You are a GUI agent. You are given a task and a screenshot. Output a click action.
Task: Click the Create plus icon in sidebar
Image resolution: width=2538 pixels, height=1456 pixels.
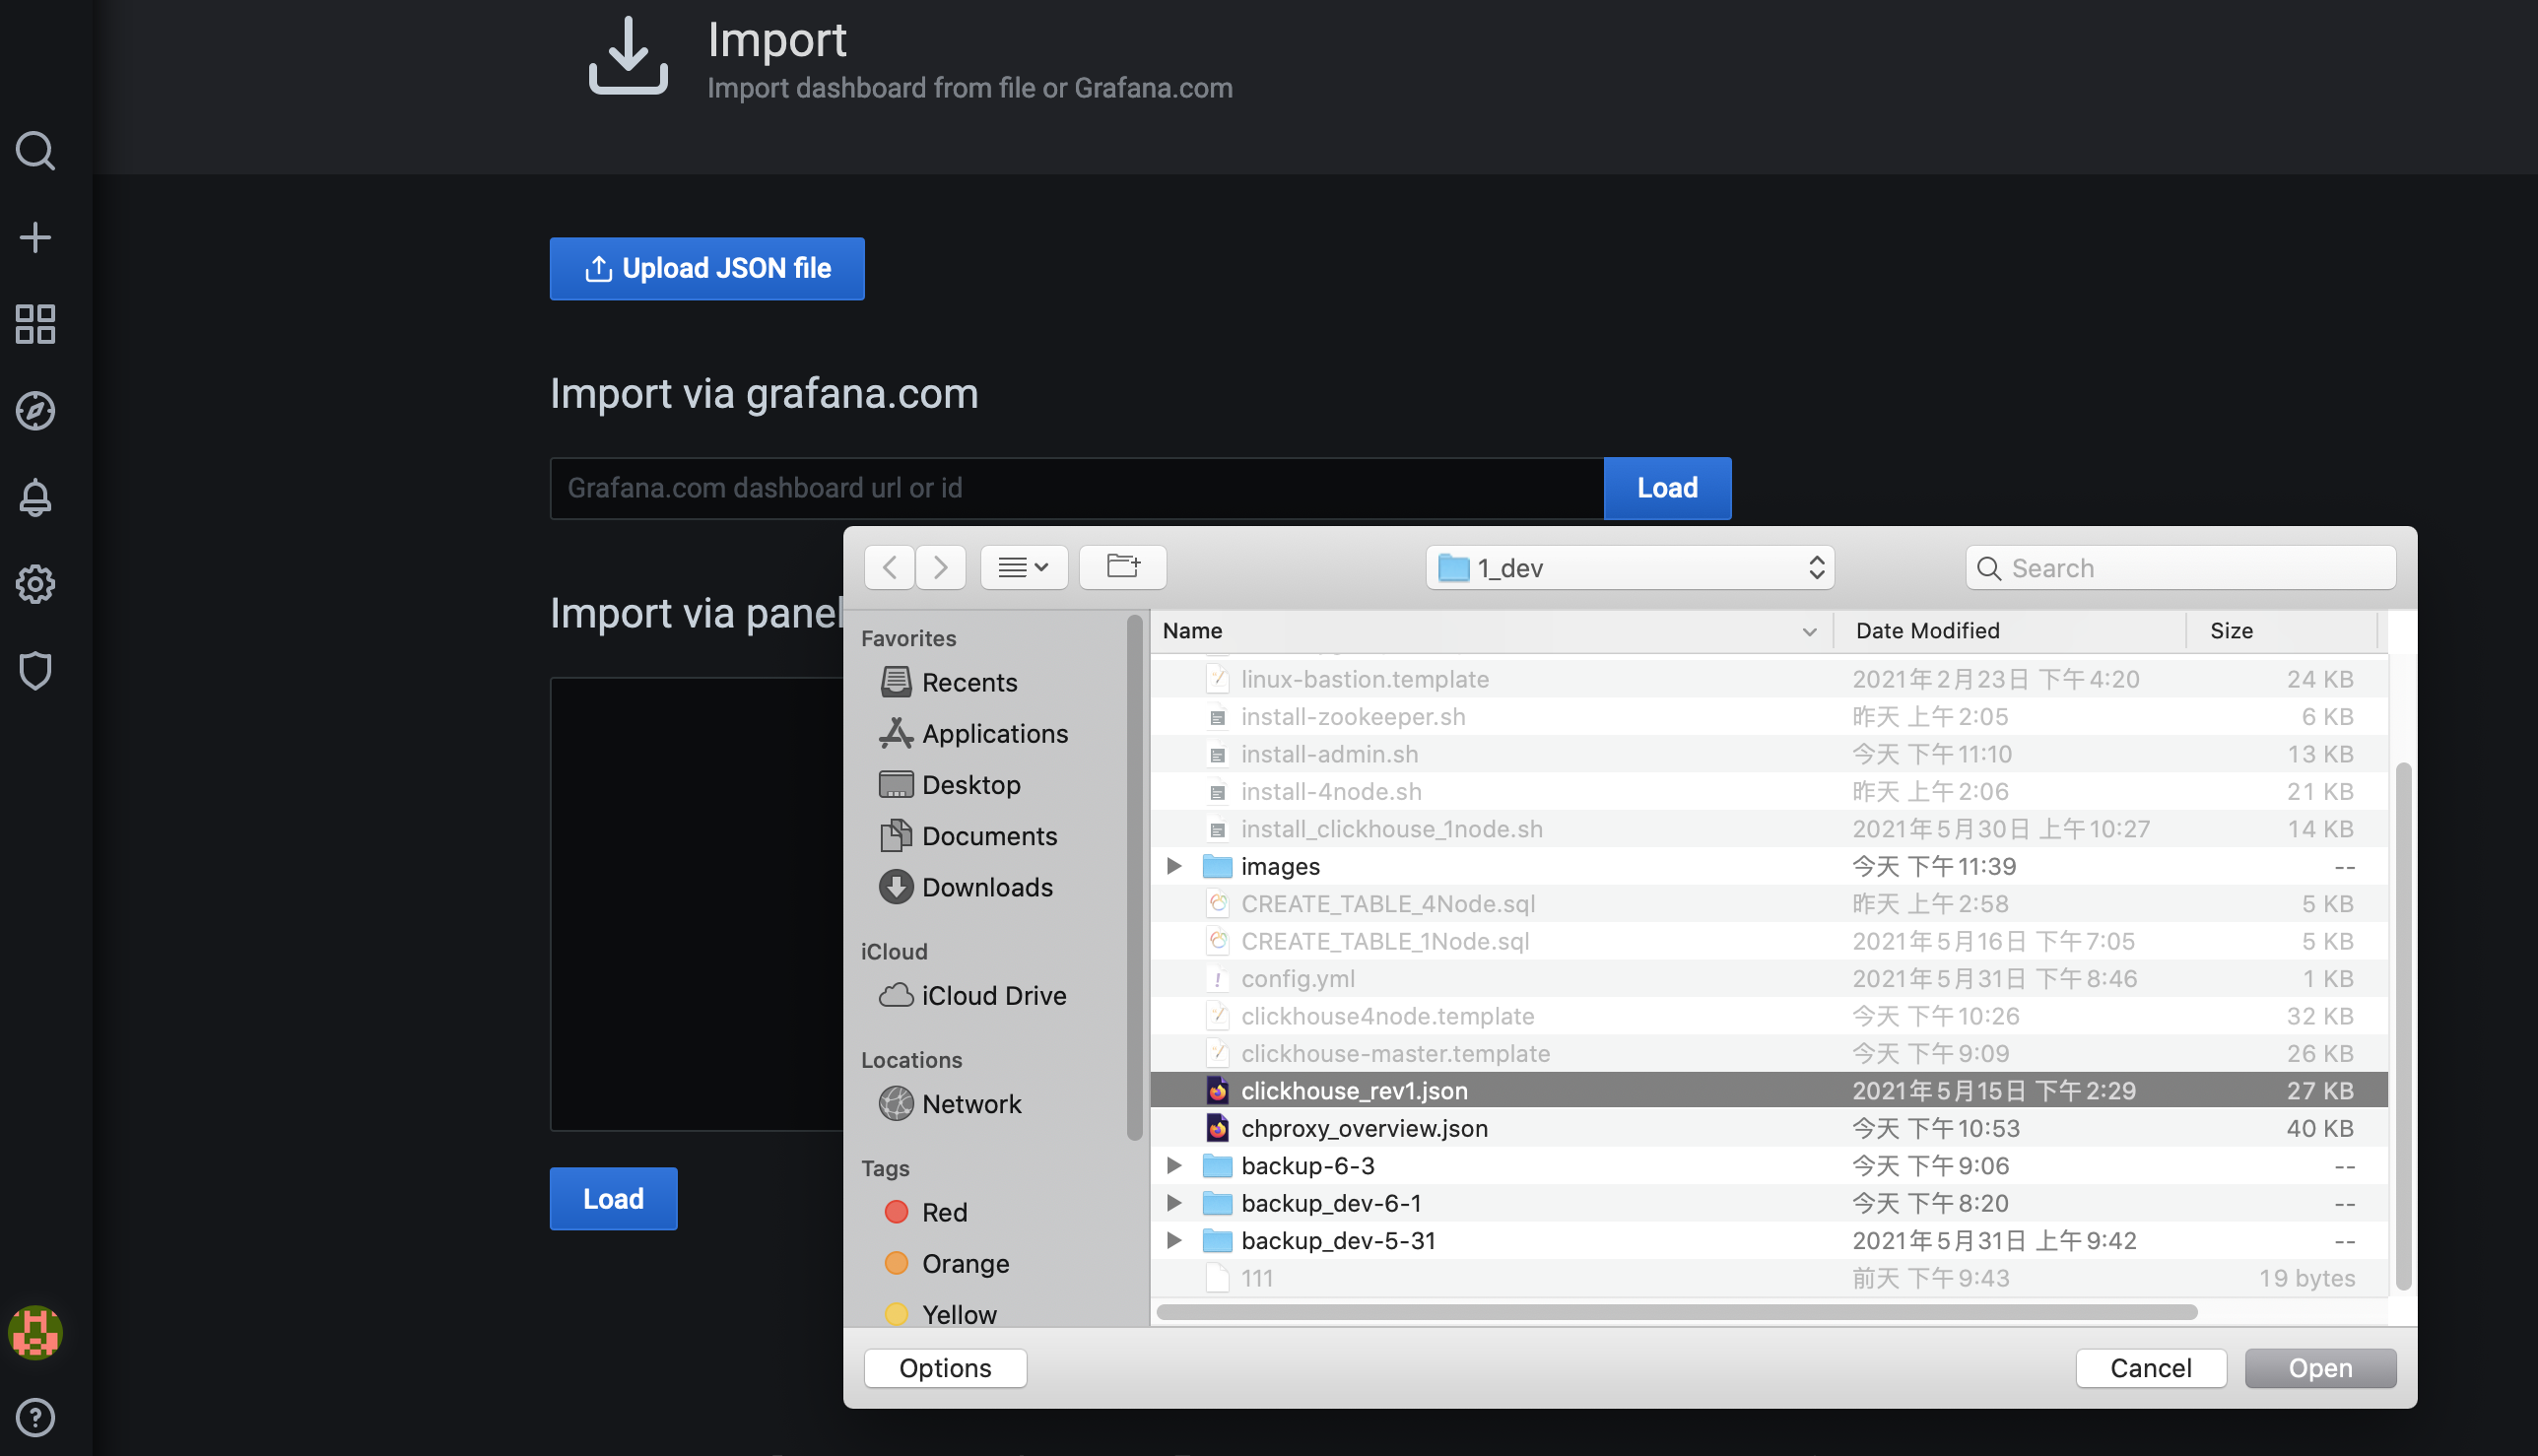tap(35, 238)
